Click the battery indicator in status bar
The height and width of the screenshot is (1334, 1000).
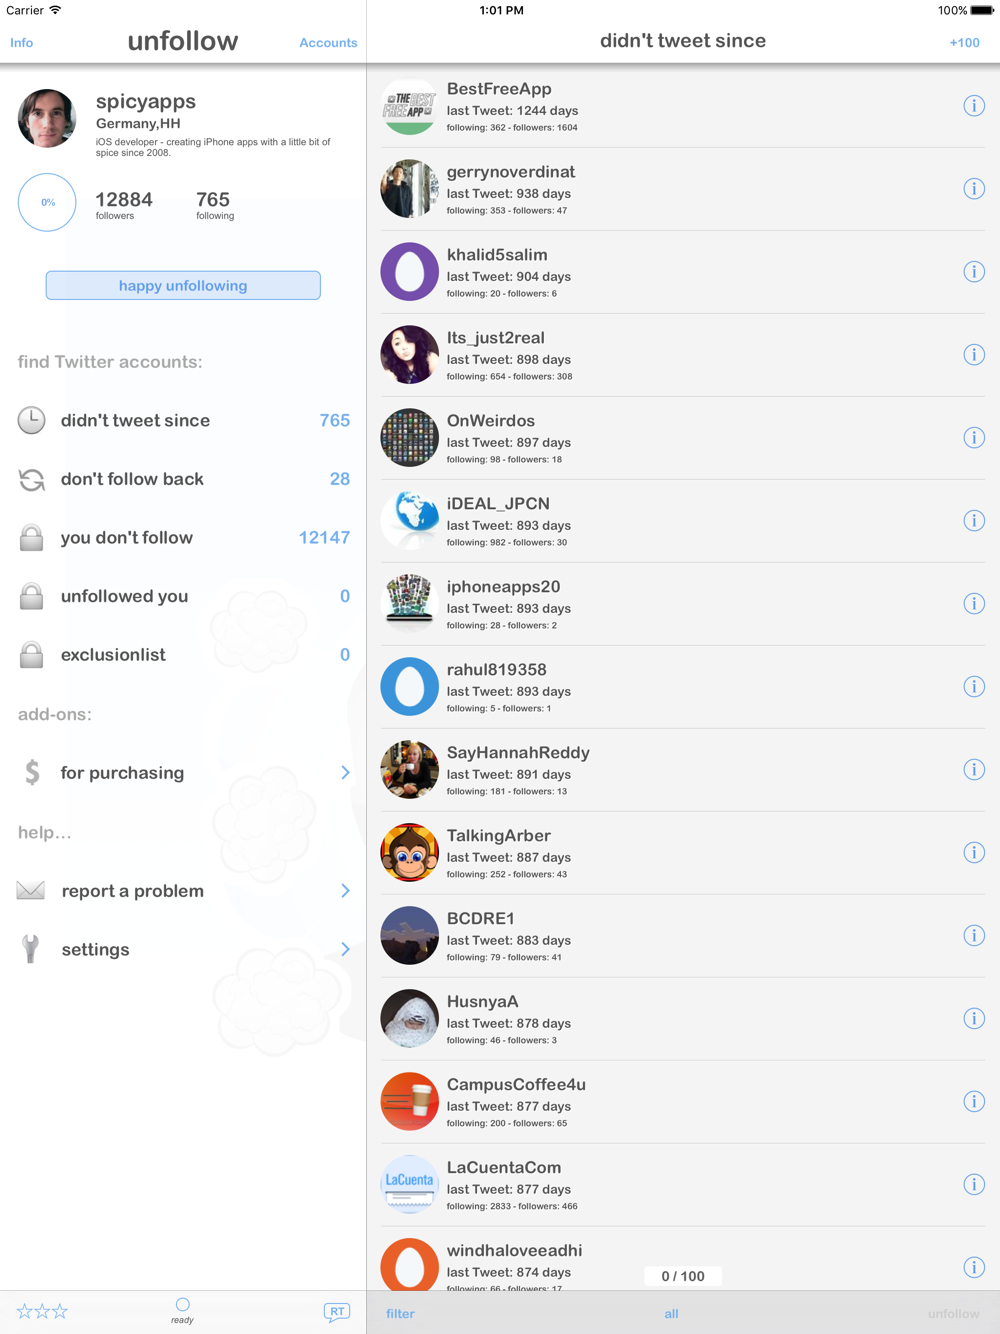(x=981, y=11)
